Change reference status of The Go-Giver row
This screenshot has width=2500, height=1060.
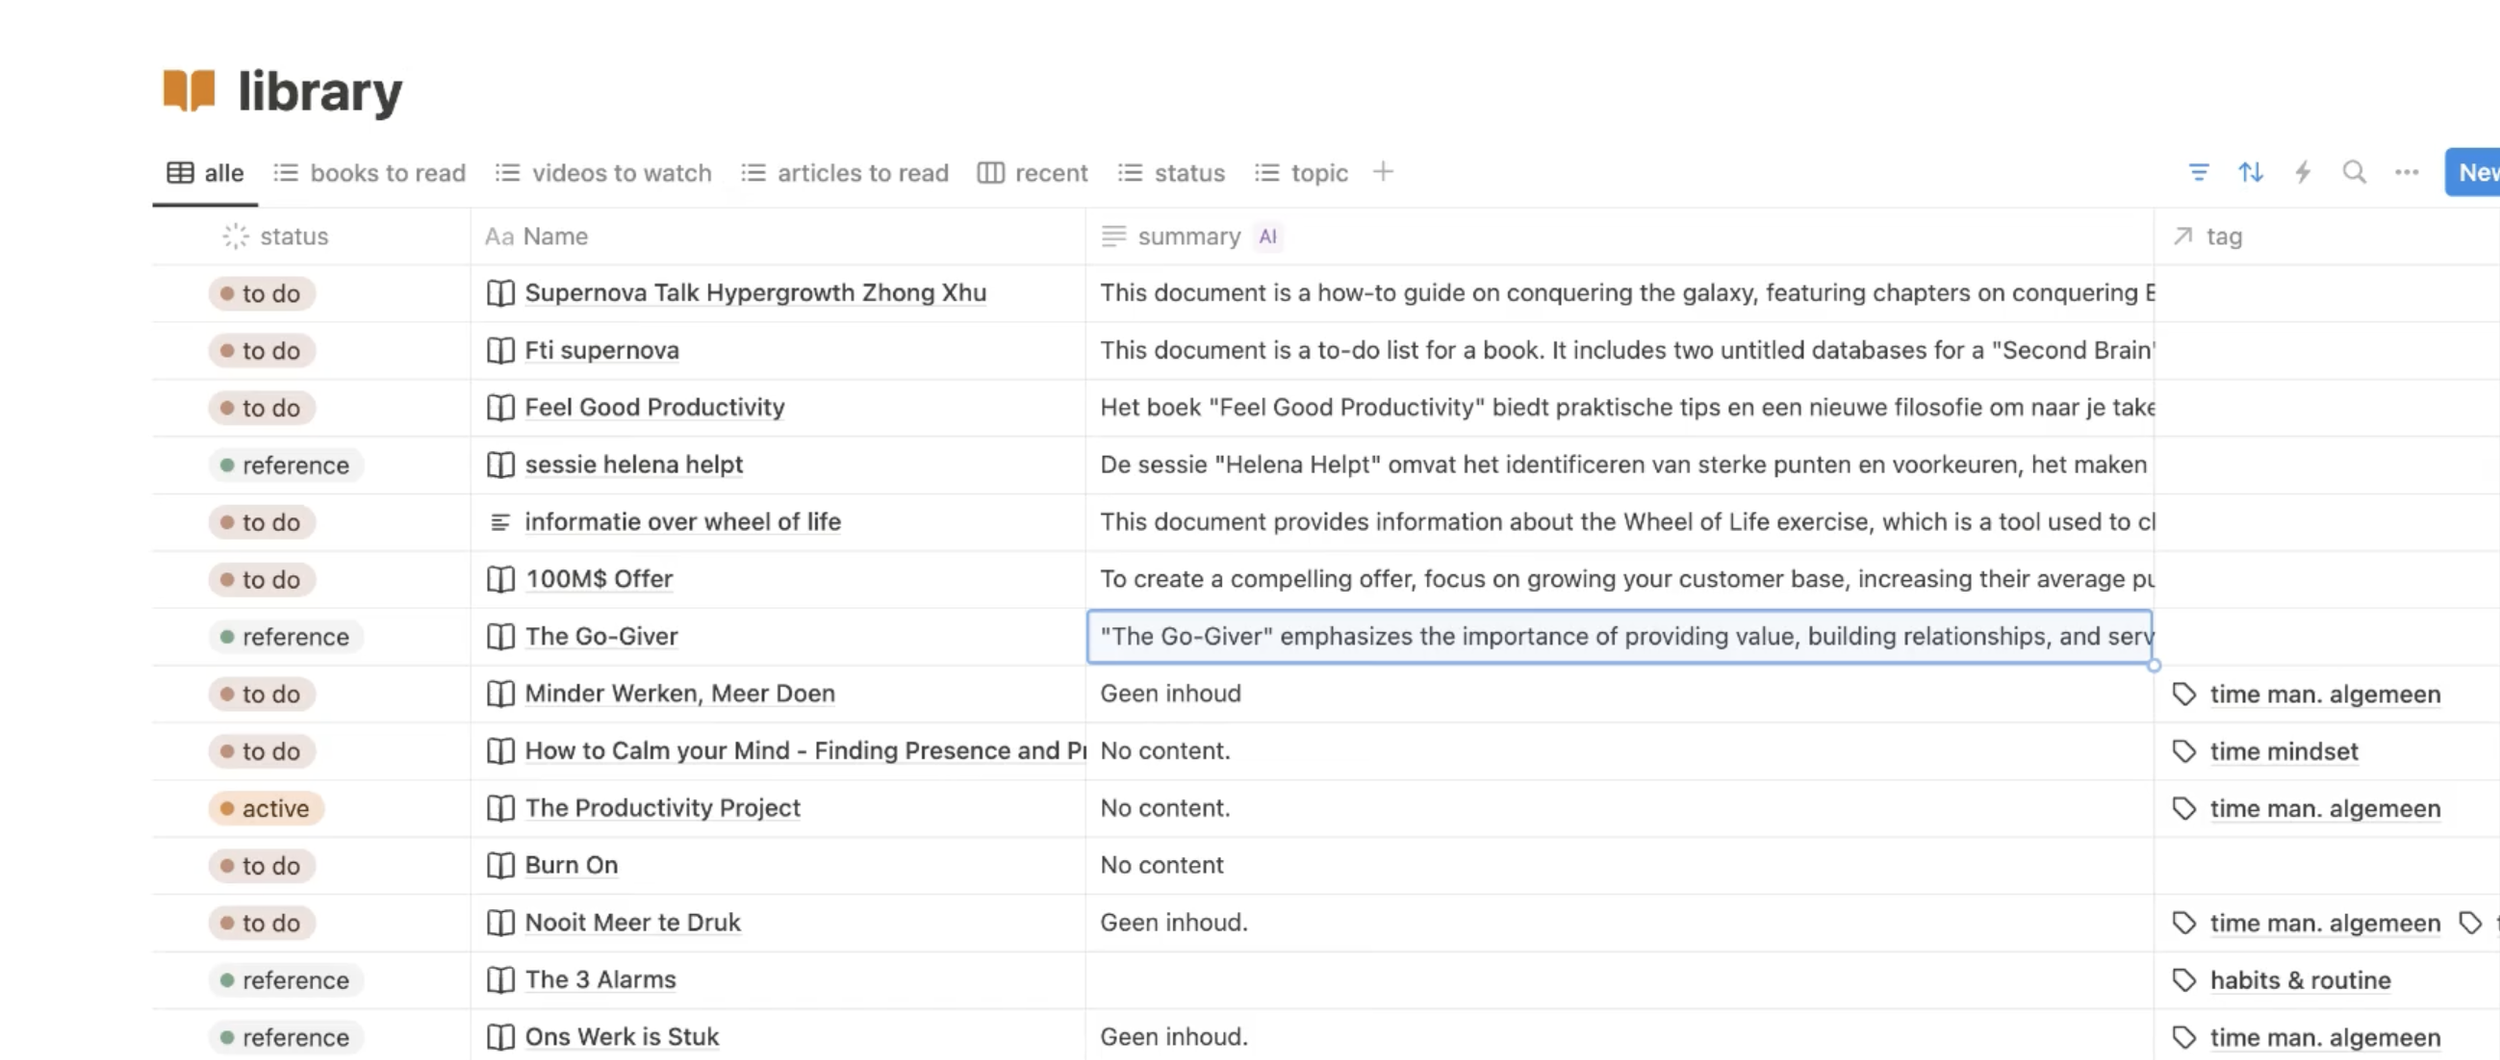click(x=286, y=637)
